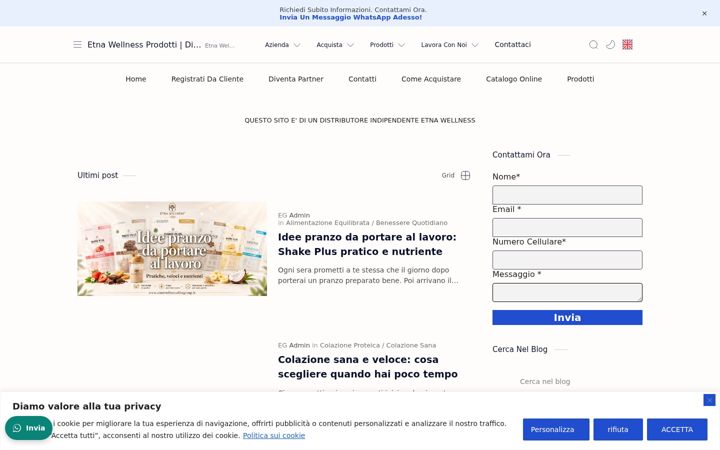Click rifiuta in cookie banner
Screen dimensions: 720x450
click(618, 429)
